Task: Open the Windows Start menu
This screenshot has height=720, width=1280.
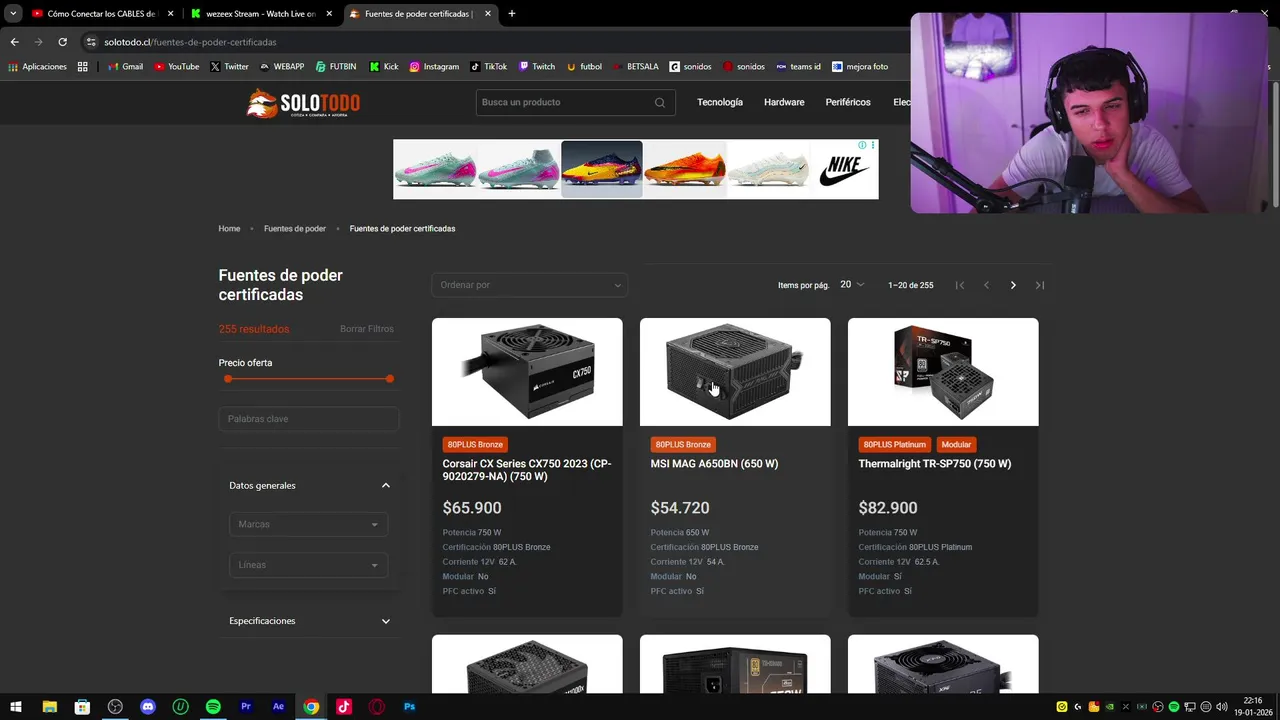Action: (16, 707)
